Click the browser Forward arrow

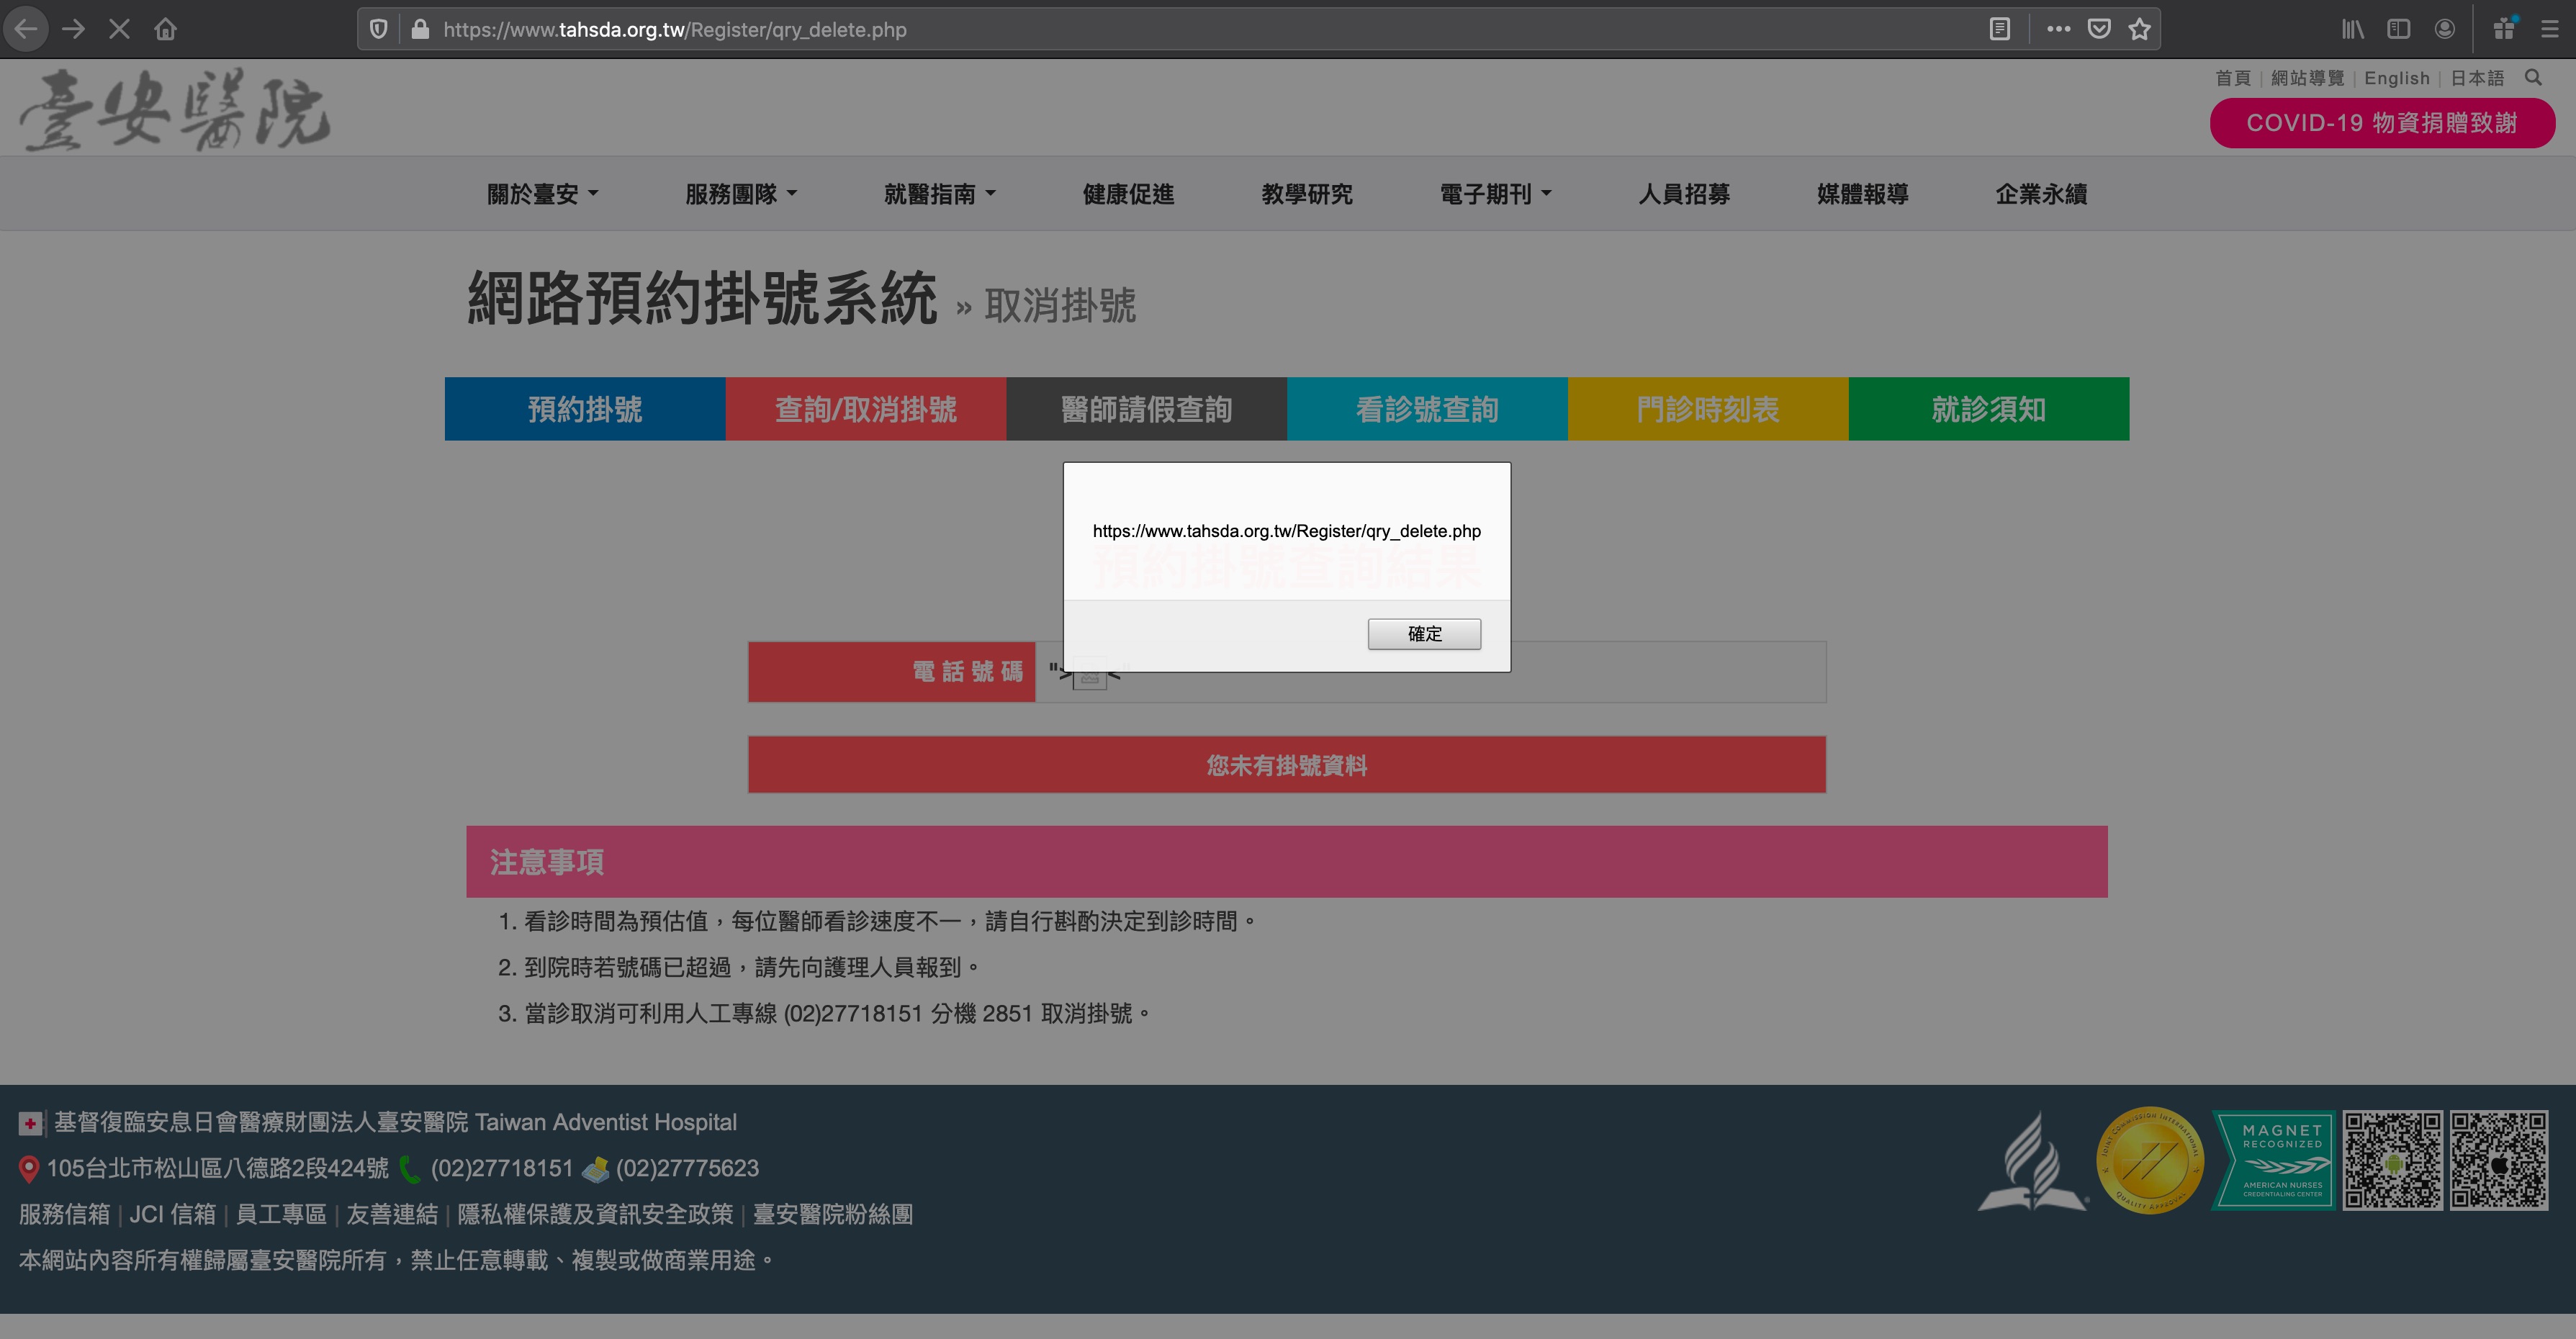coord(73,29)
